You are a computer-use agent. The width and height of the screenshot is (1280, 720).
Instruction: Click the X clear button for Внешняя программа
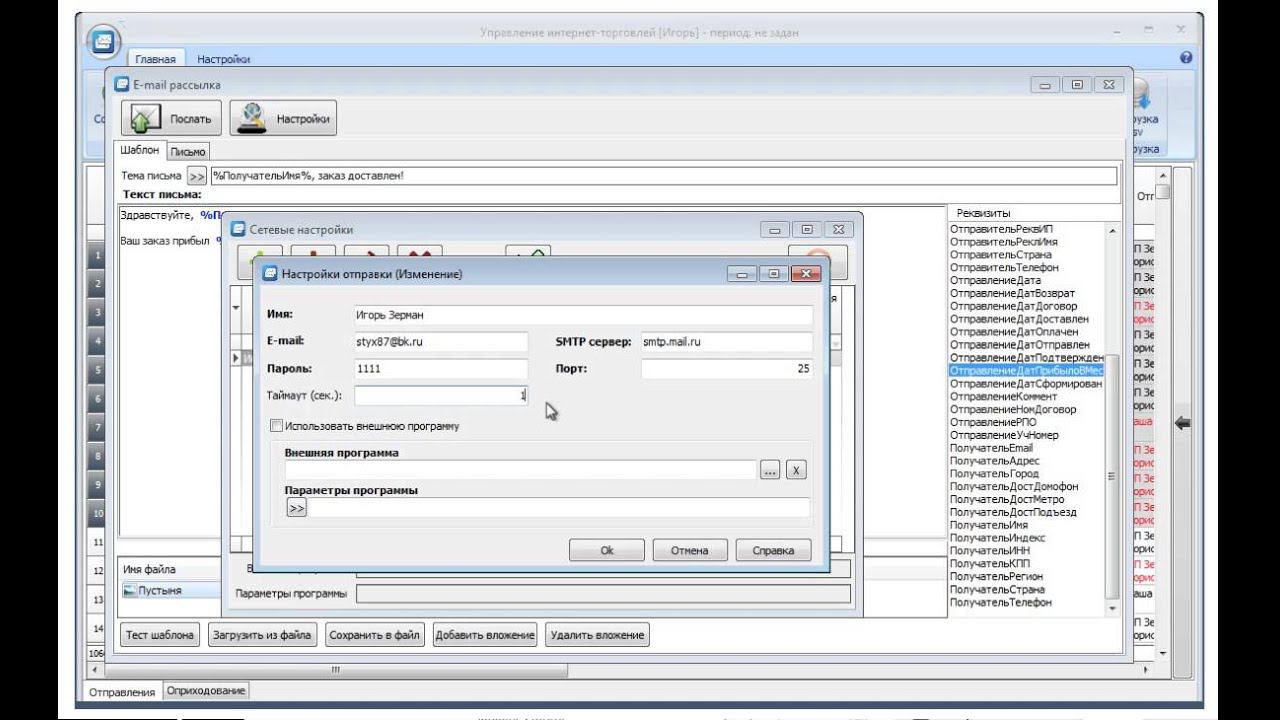(795, 470)
